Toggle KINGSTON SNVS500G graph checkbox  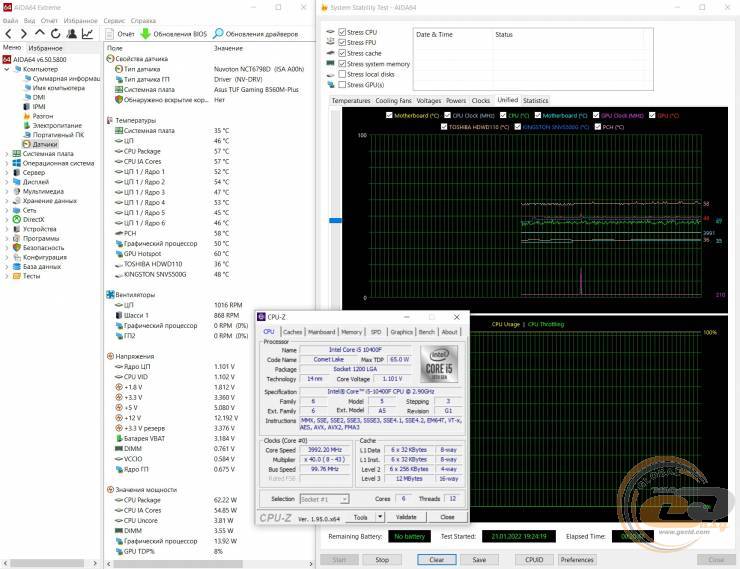click(x=518, y=126)
